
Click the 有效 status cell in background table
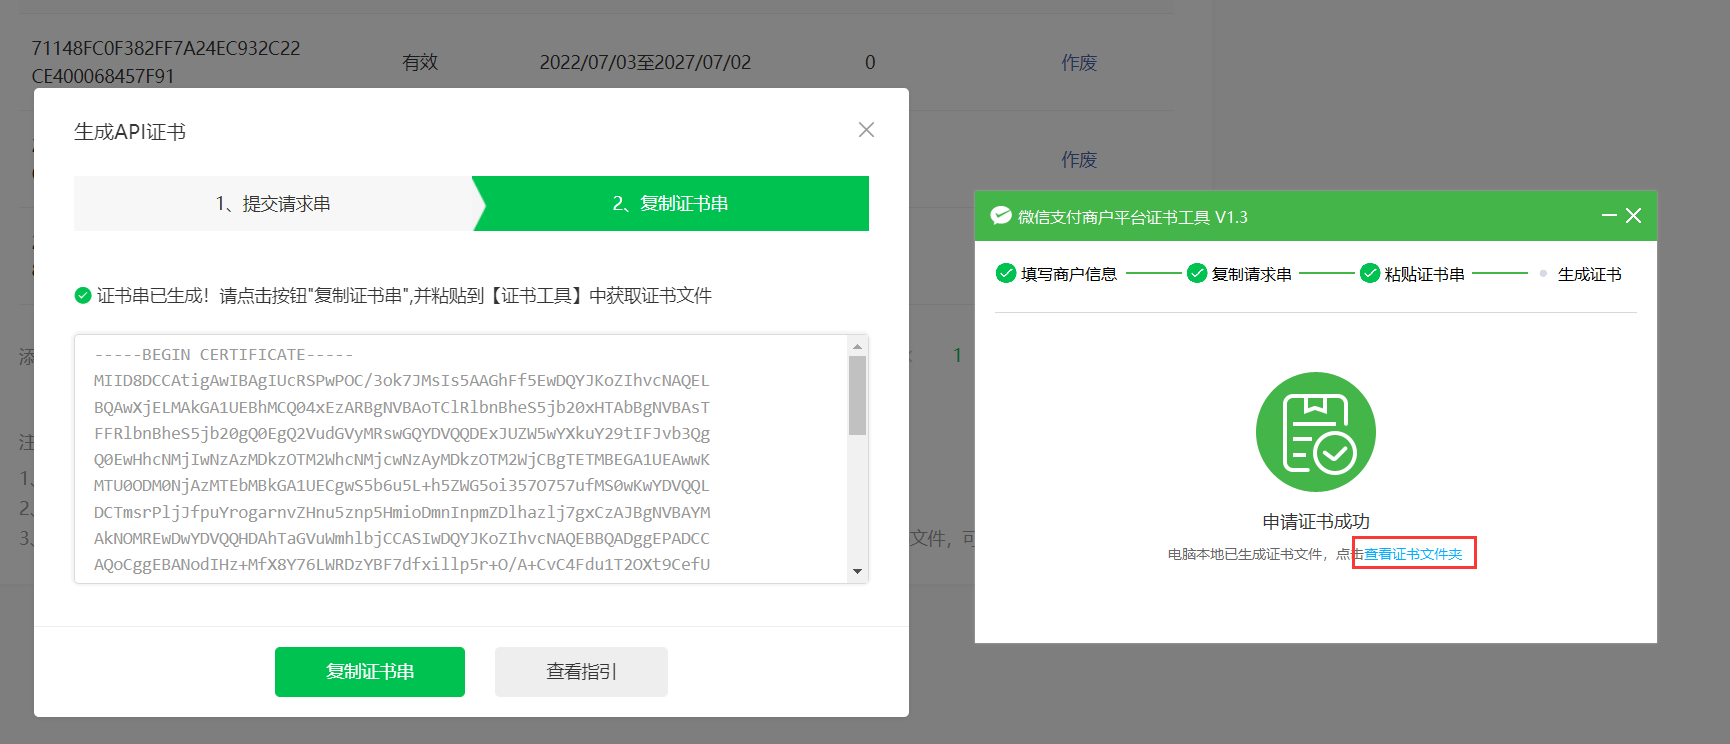(x=420, y=63)
